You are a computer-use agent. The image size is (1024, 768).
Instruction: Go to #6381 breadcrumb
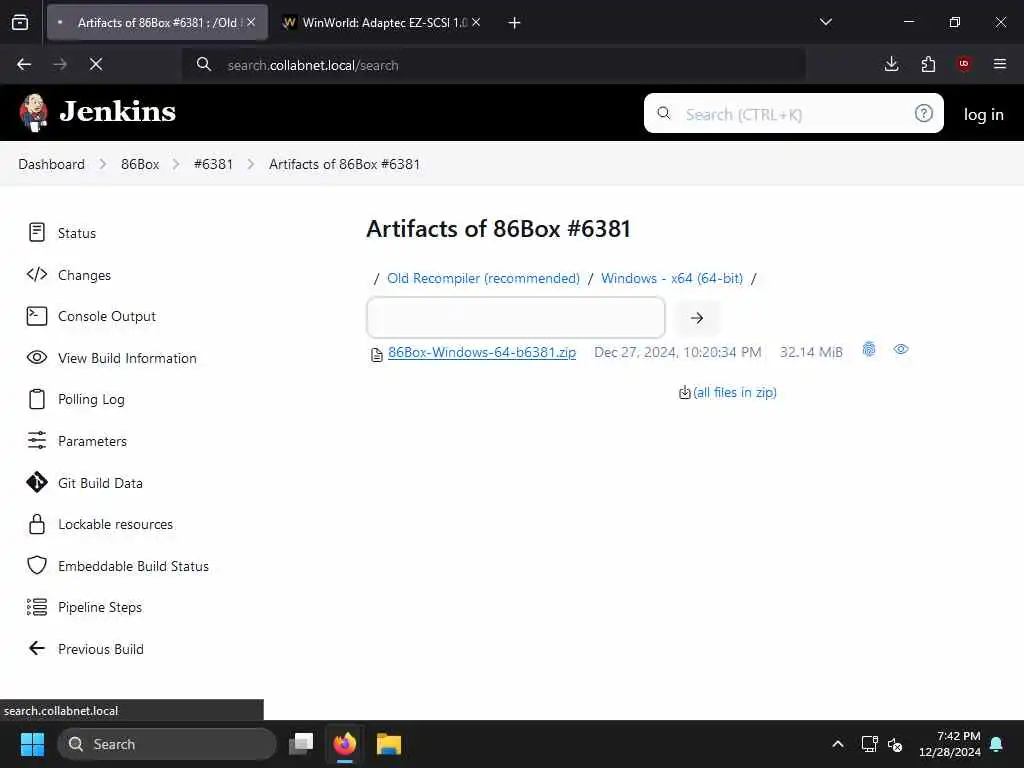(x=214, y=164)
